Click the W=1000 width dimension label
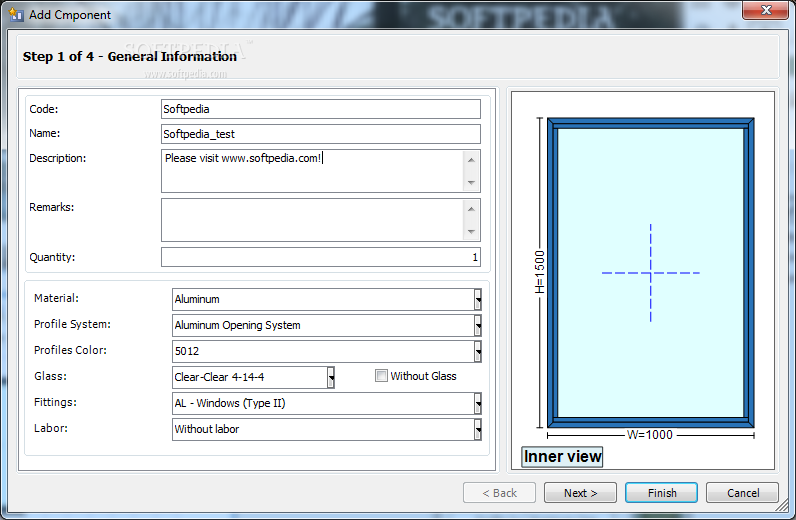Image resolution: width=796 pixels, height=520 pixels. (x=650, y=435)
